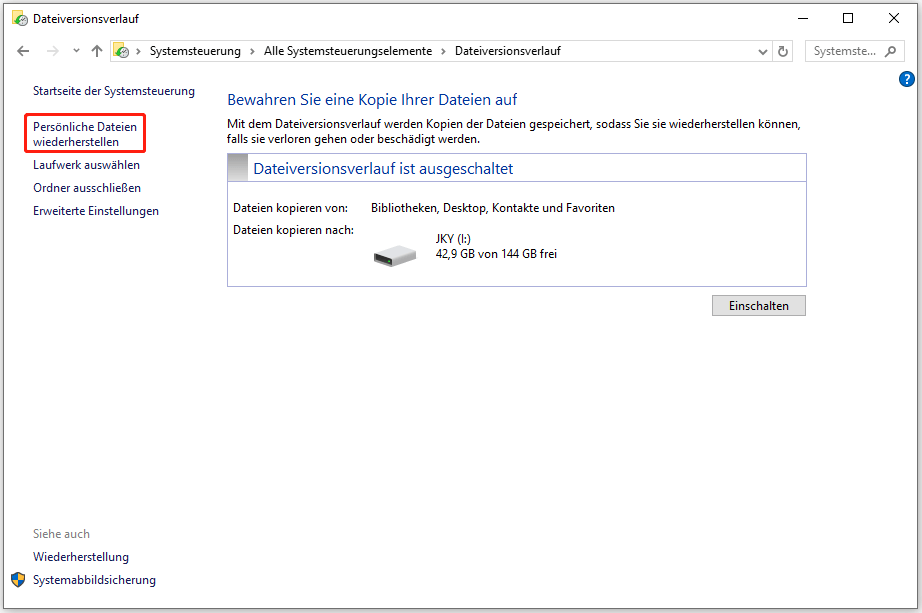
Task: Click the Einschalten button
Action: (759, 305)
